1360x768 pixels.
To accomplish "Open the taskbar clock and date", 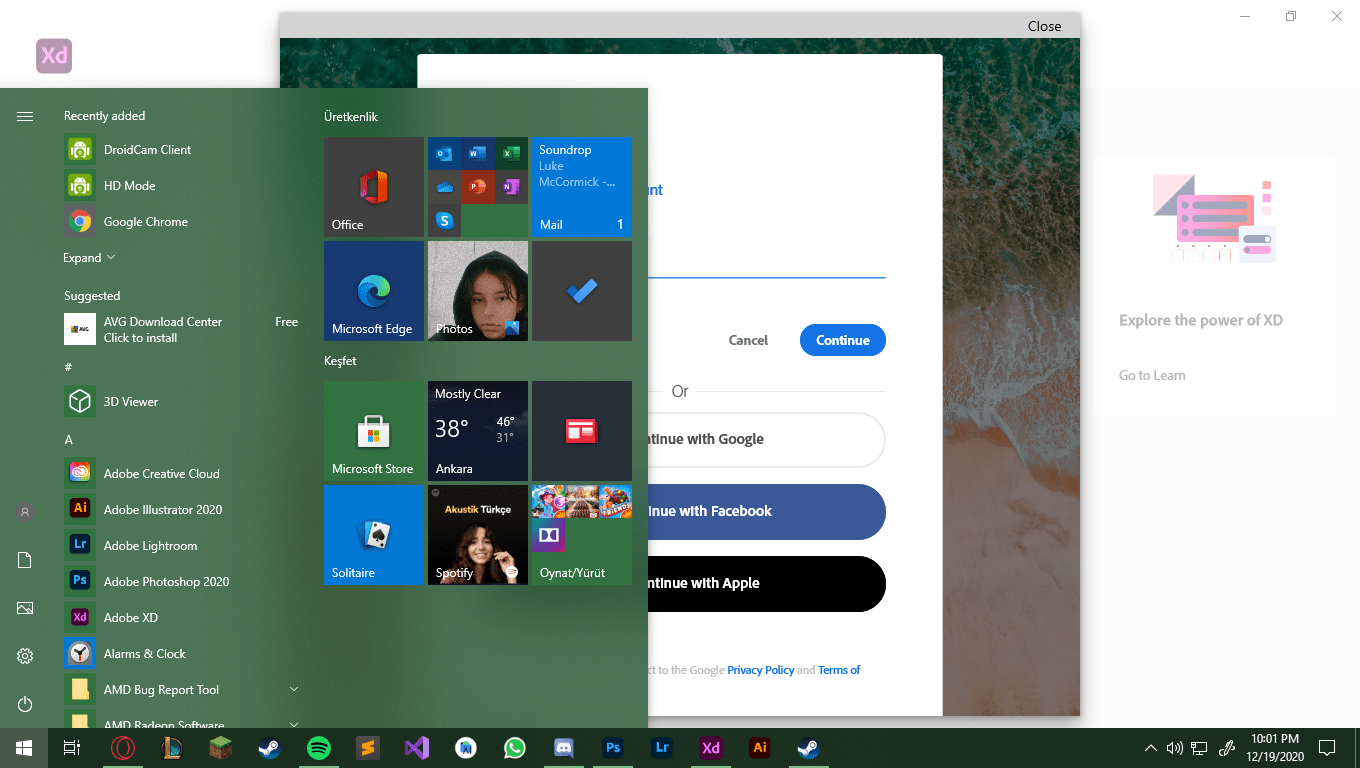I will point(1276,748).
